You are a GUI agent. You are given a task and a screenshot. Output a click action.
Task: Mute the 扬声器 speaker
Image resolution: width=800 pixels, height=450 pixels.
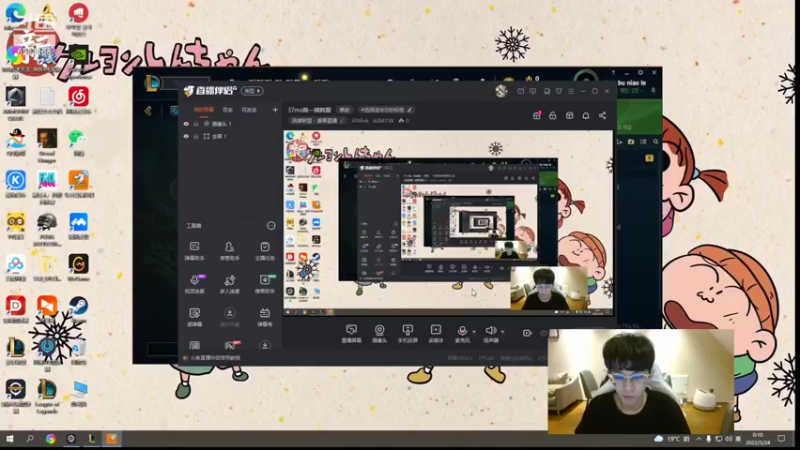pyautogui.click(x=490, y=333)
